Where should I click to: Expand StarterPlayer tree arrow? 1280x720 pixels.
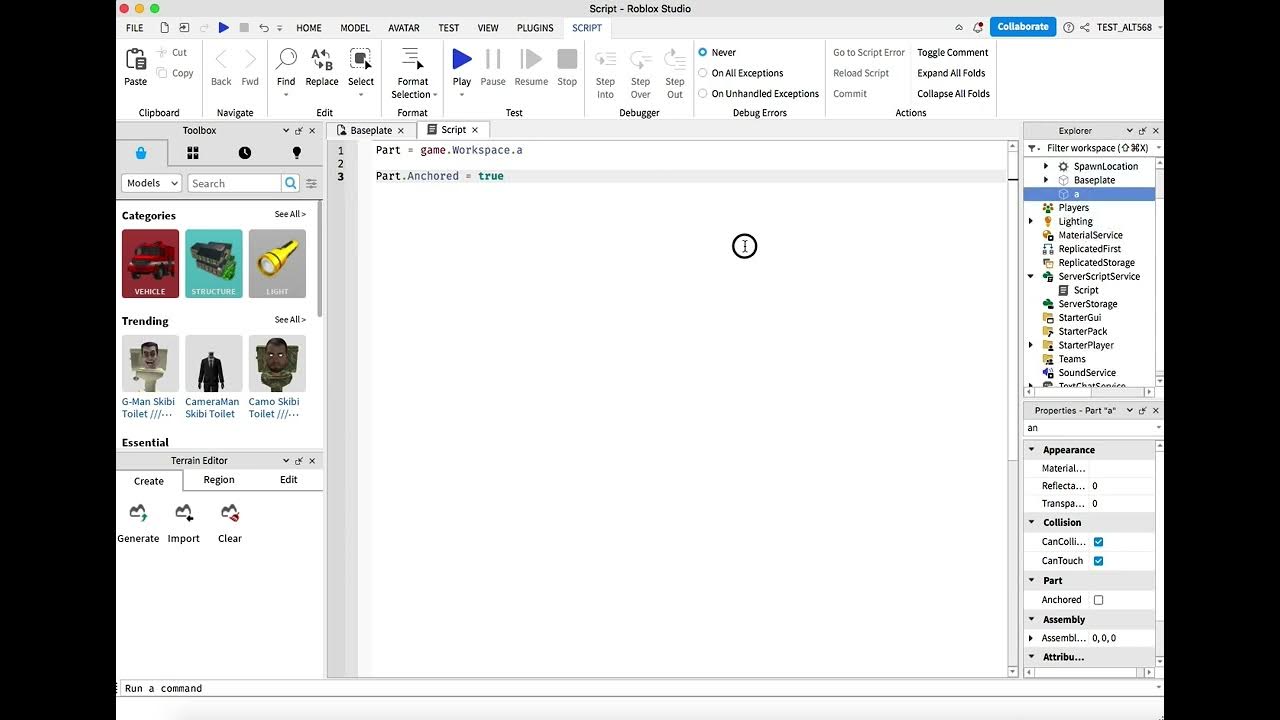click(1031, 345)
